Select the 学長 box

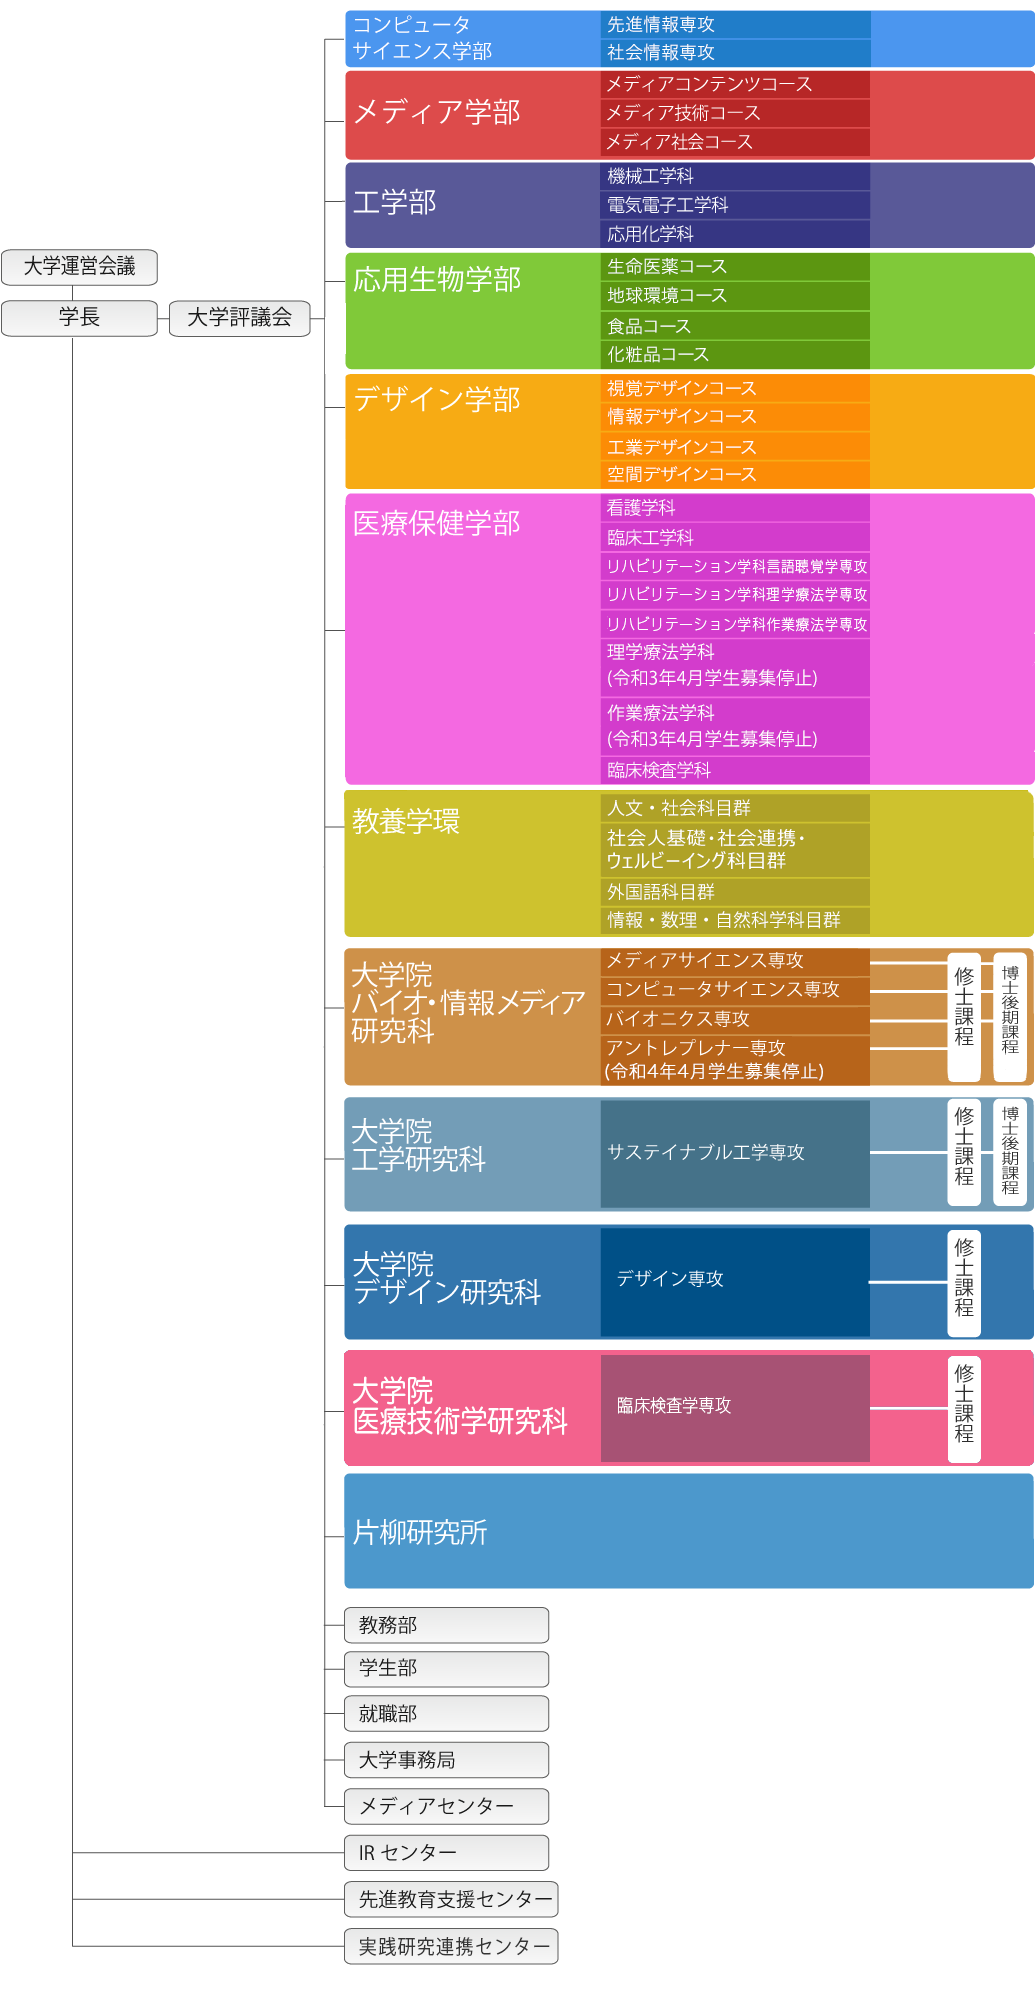tap(79, 318)
